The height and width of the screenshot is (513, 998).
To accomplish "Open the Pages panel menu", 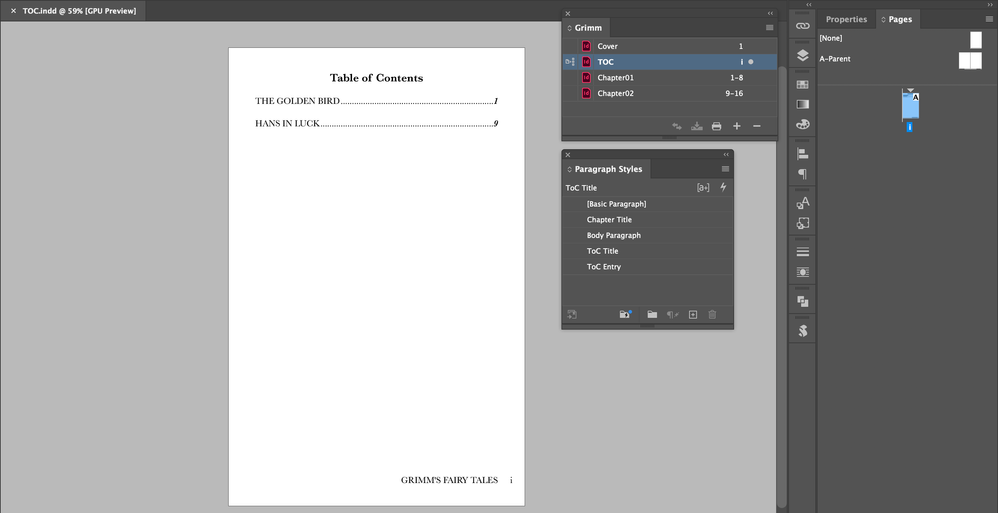I will [990, 19].
